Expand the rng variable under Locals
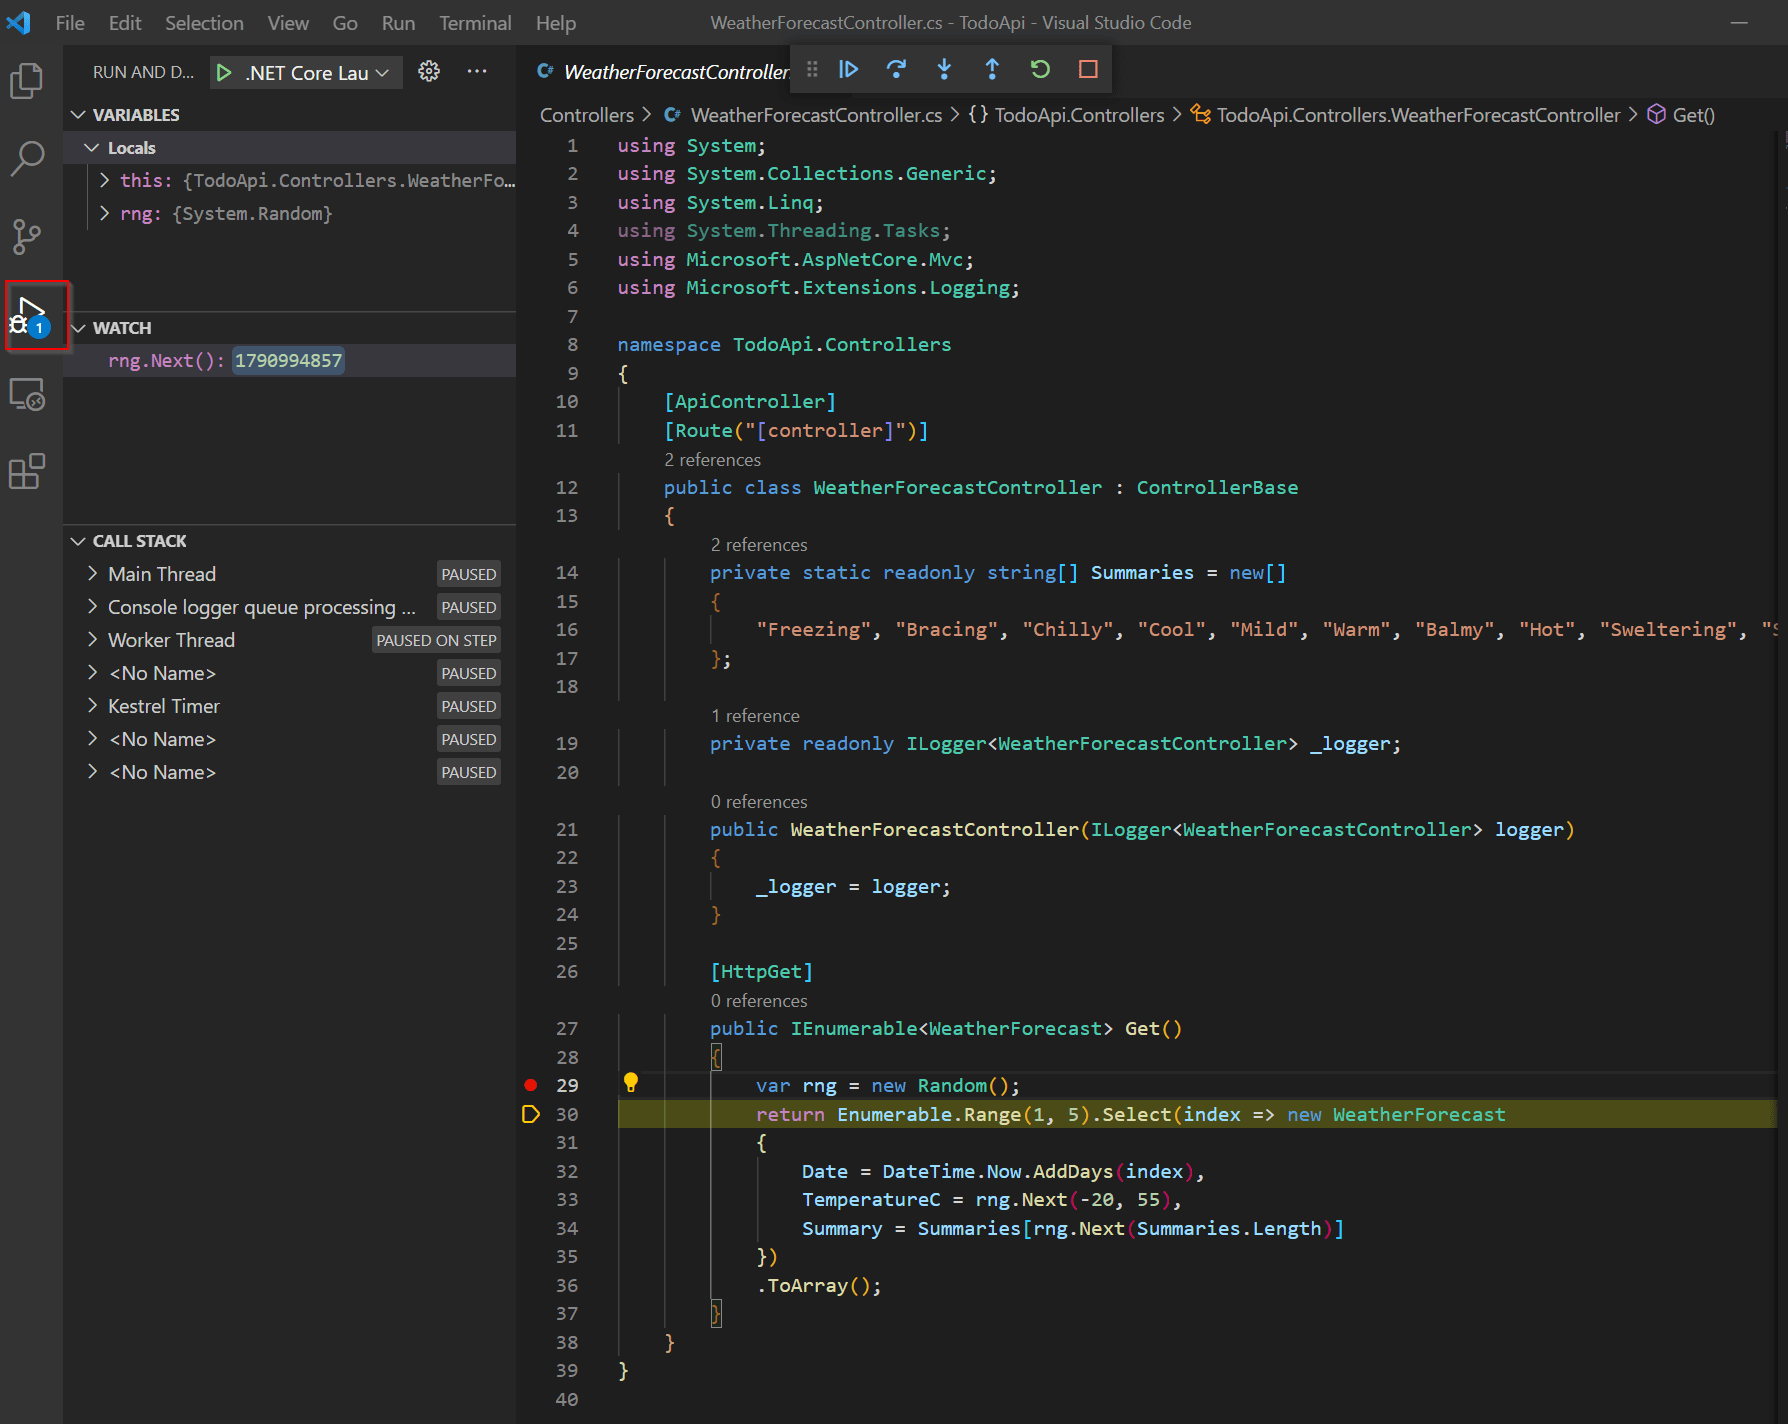Viewport: 1788px width, 1424px height. (x=103, y=213)
